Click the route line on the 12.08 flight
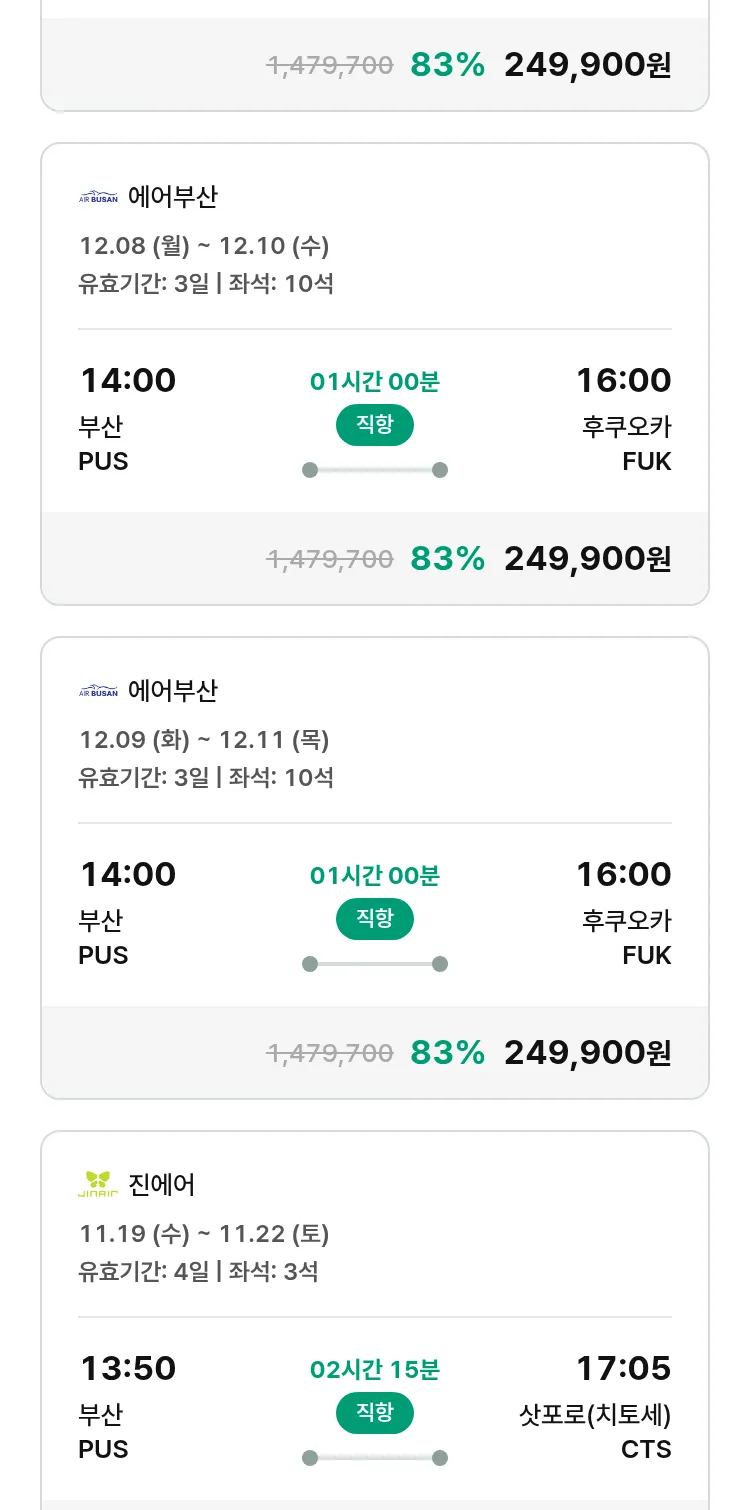 [375, 470]
